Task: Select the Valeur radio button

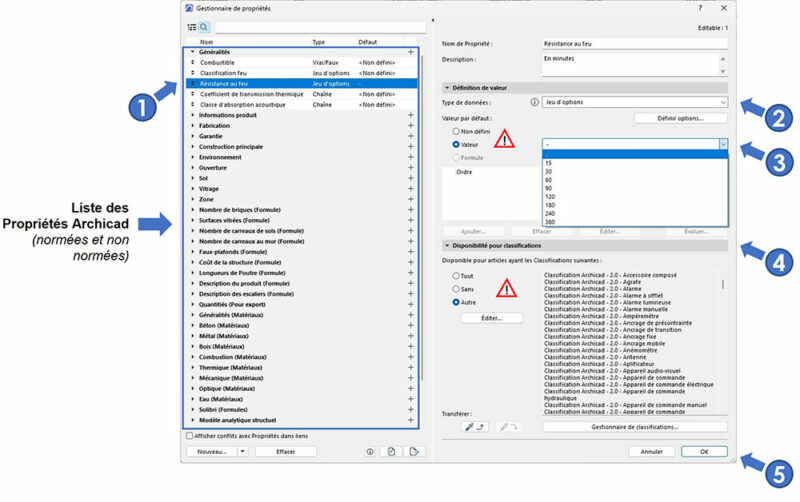Action: 456,145
